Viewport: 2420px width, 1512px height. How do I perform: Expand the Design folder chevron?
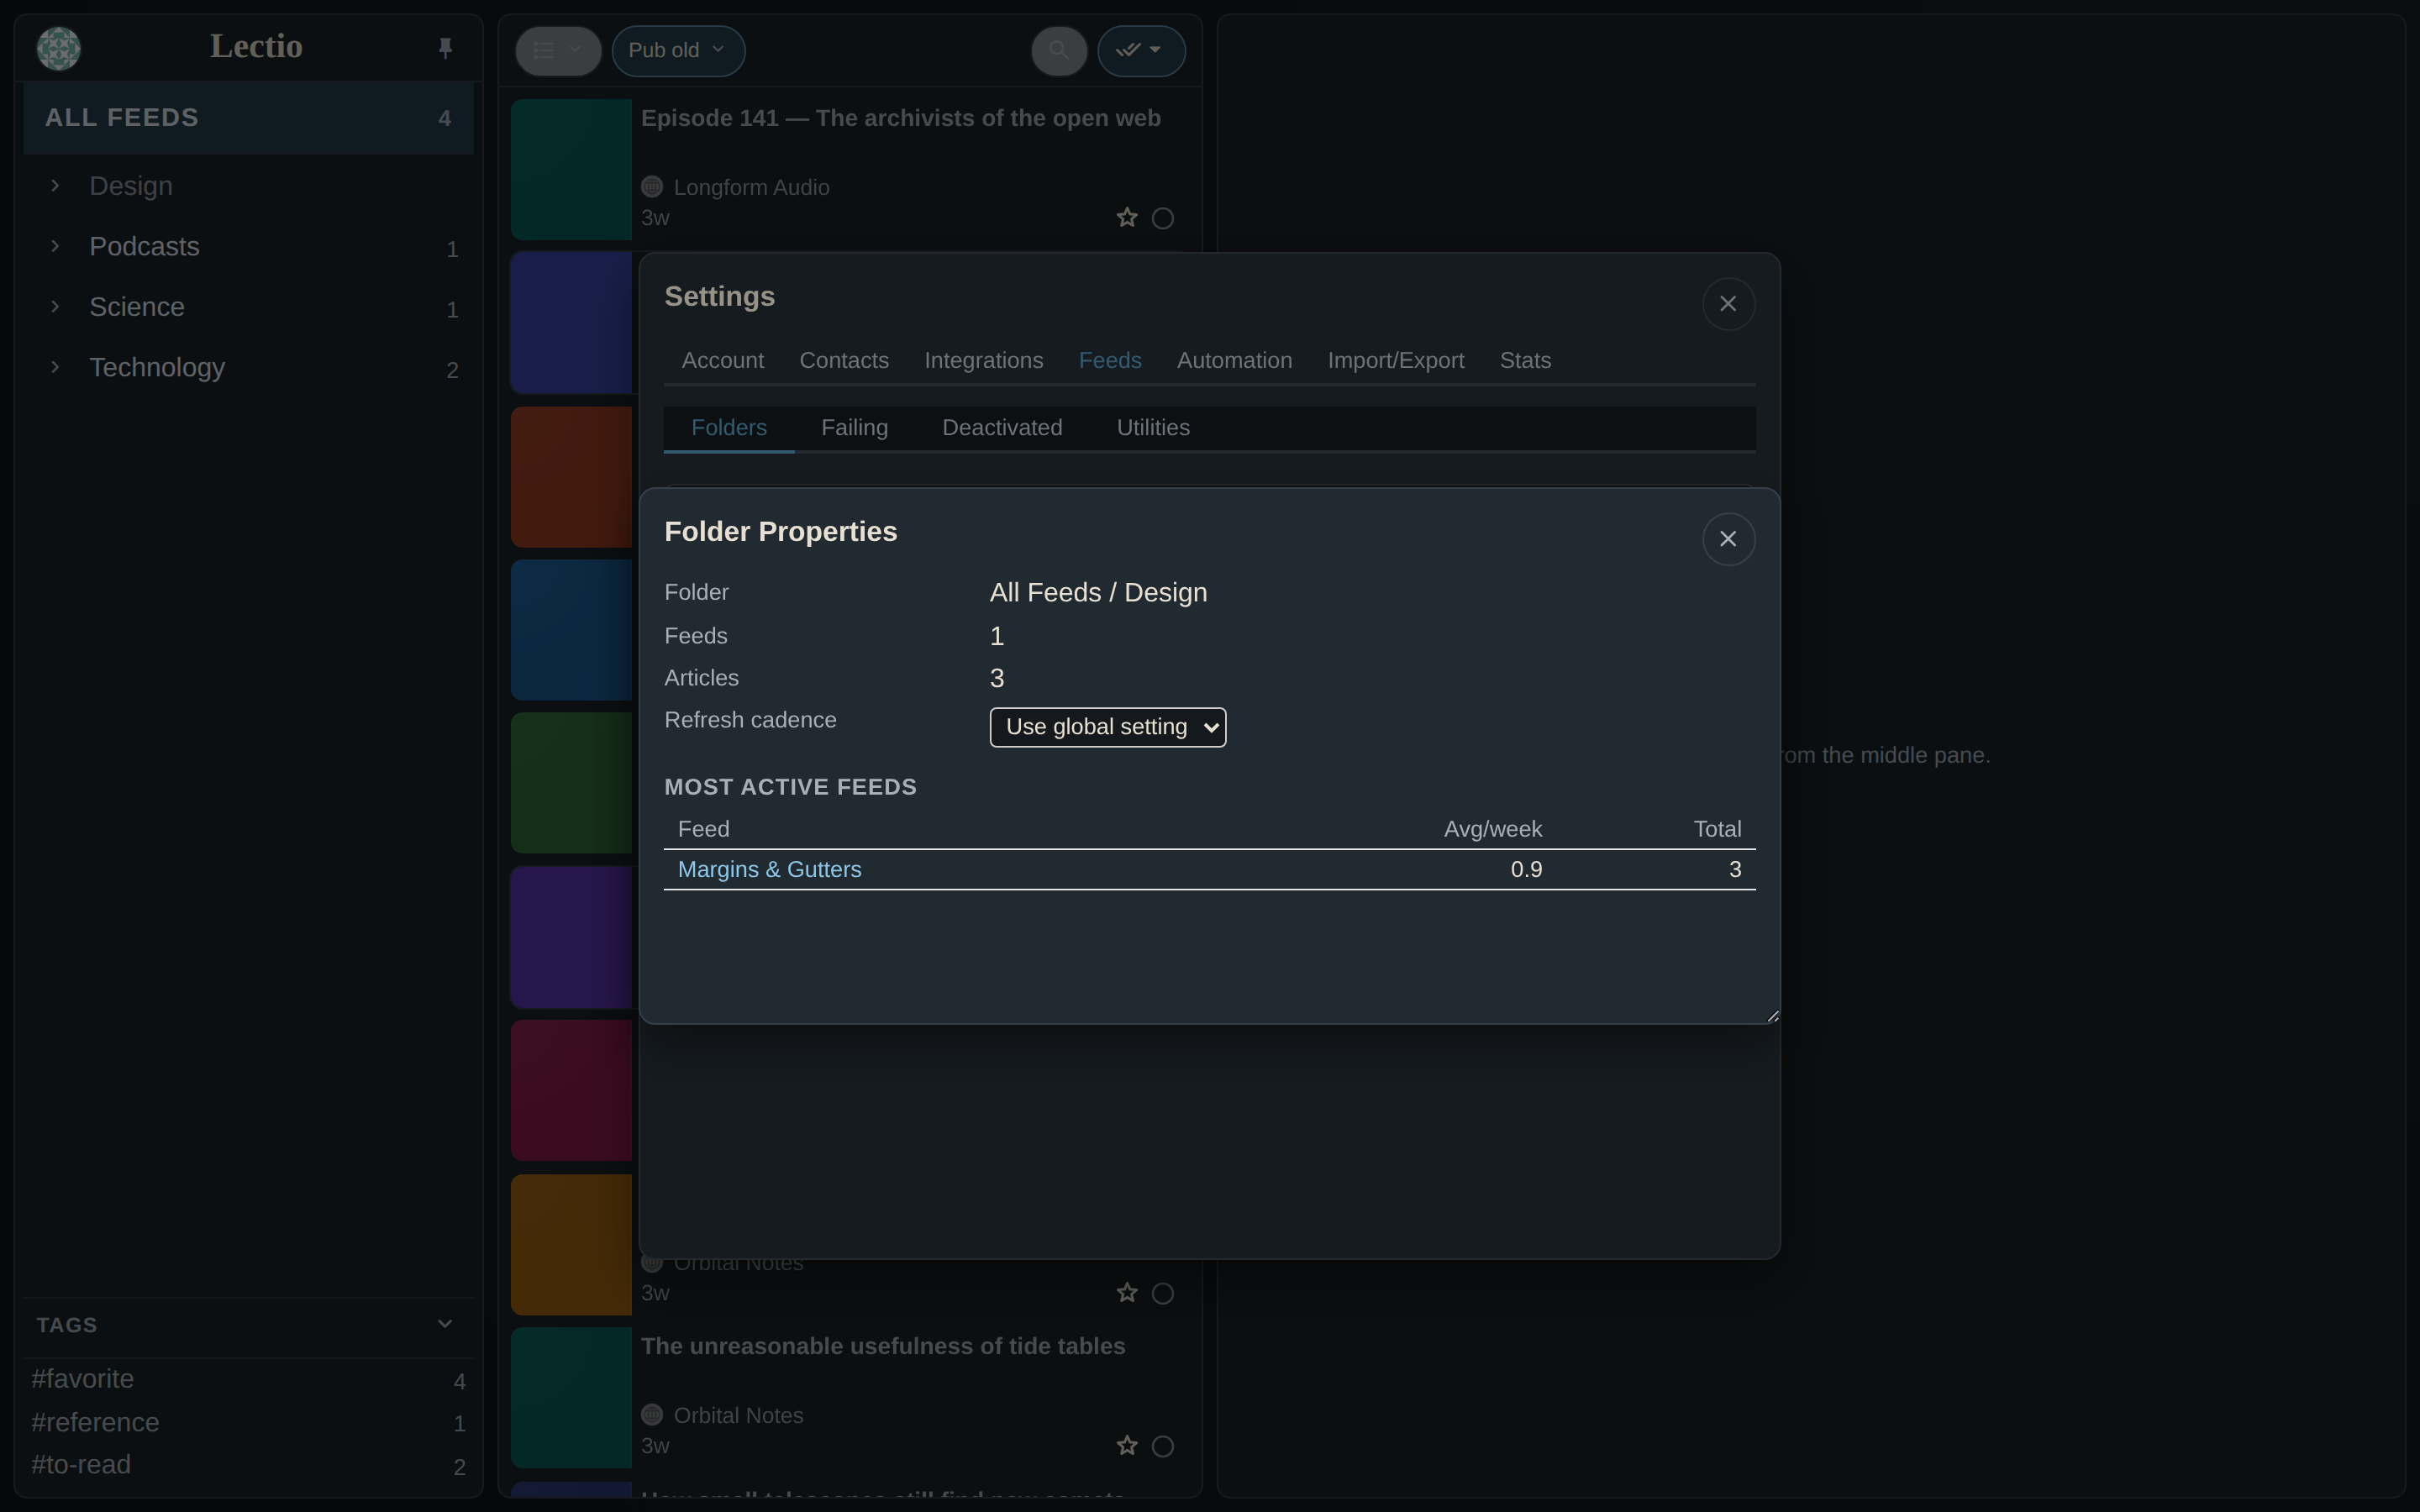55,186
